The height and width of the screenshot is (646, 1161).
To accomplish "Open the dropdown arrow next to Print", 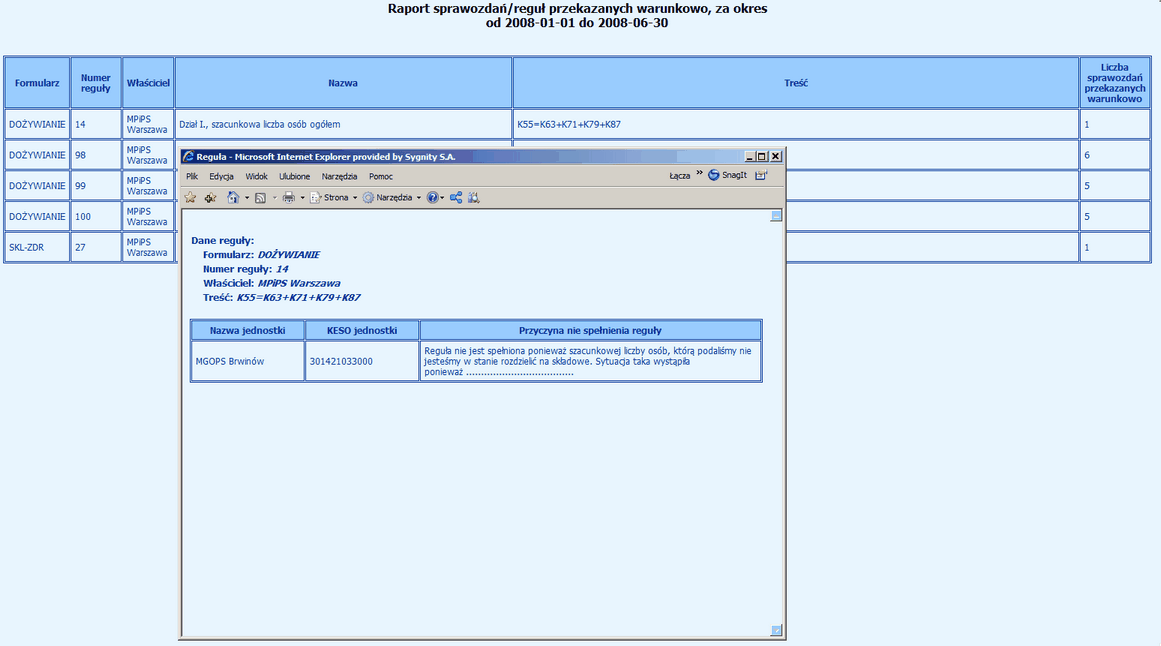I will (302, 198).
